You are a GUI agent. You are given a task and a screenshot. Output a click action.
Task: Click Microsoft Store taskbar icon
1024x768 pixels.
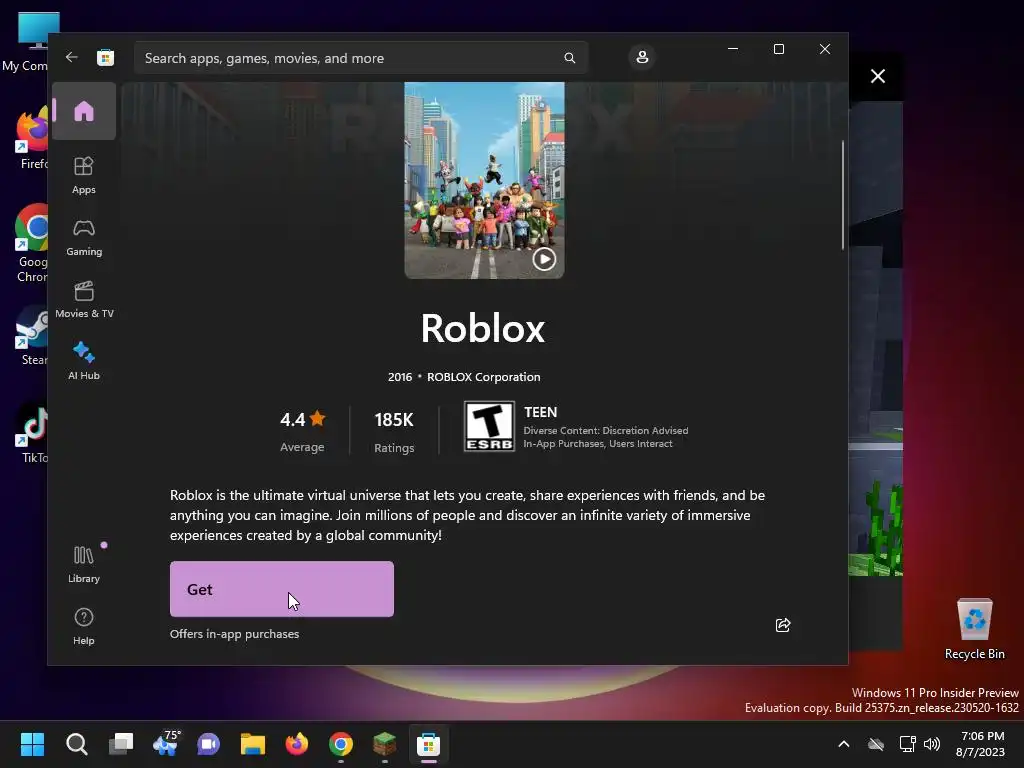[428, 744]
